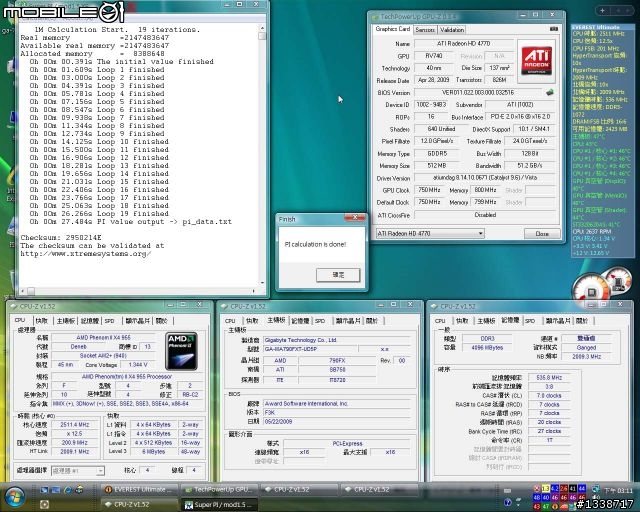Image resolution: width=640 pixels, height=512 pixels.
Task: Click the 'RV740' GPU field
Action: click(434, 56)
